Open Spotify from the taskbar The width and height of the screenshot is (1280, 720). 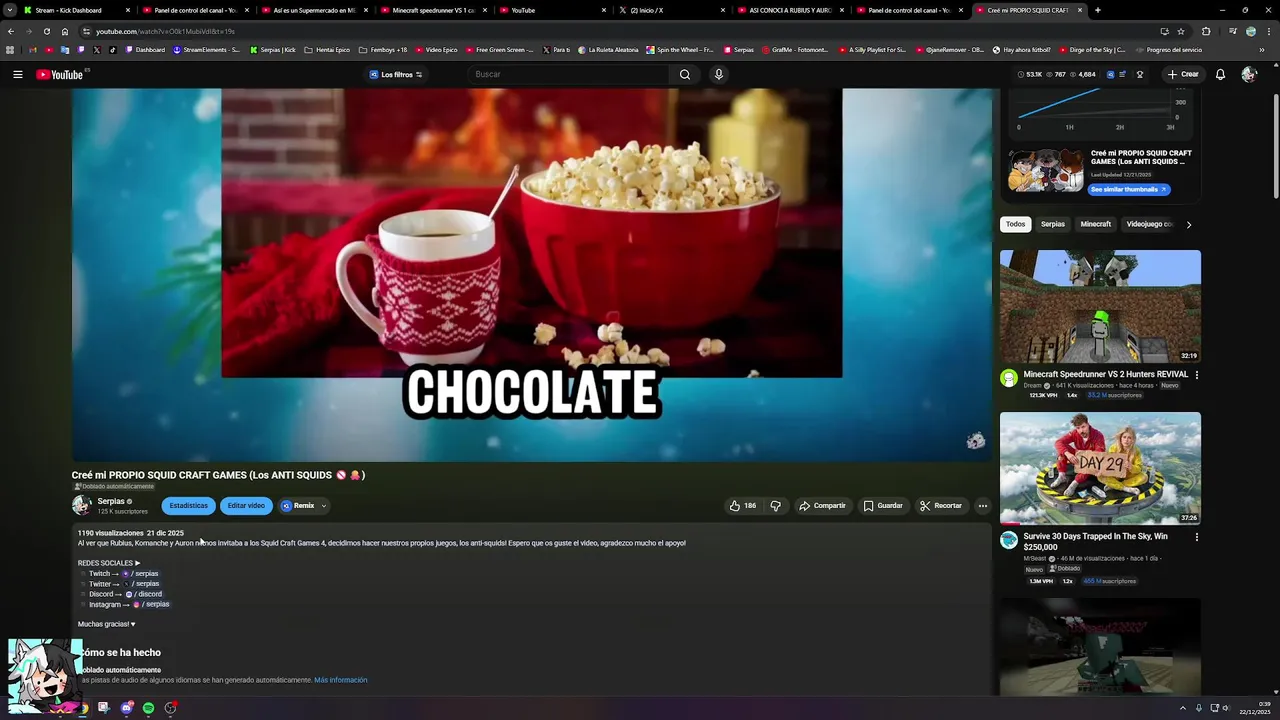pos(148,708)
